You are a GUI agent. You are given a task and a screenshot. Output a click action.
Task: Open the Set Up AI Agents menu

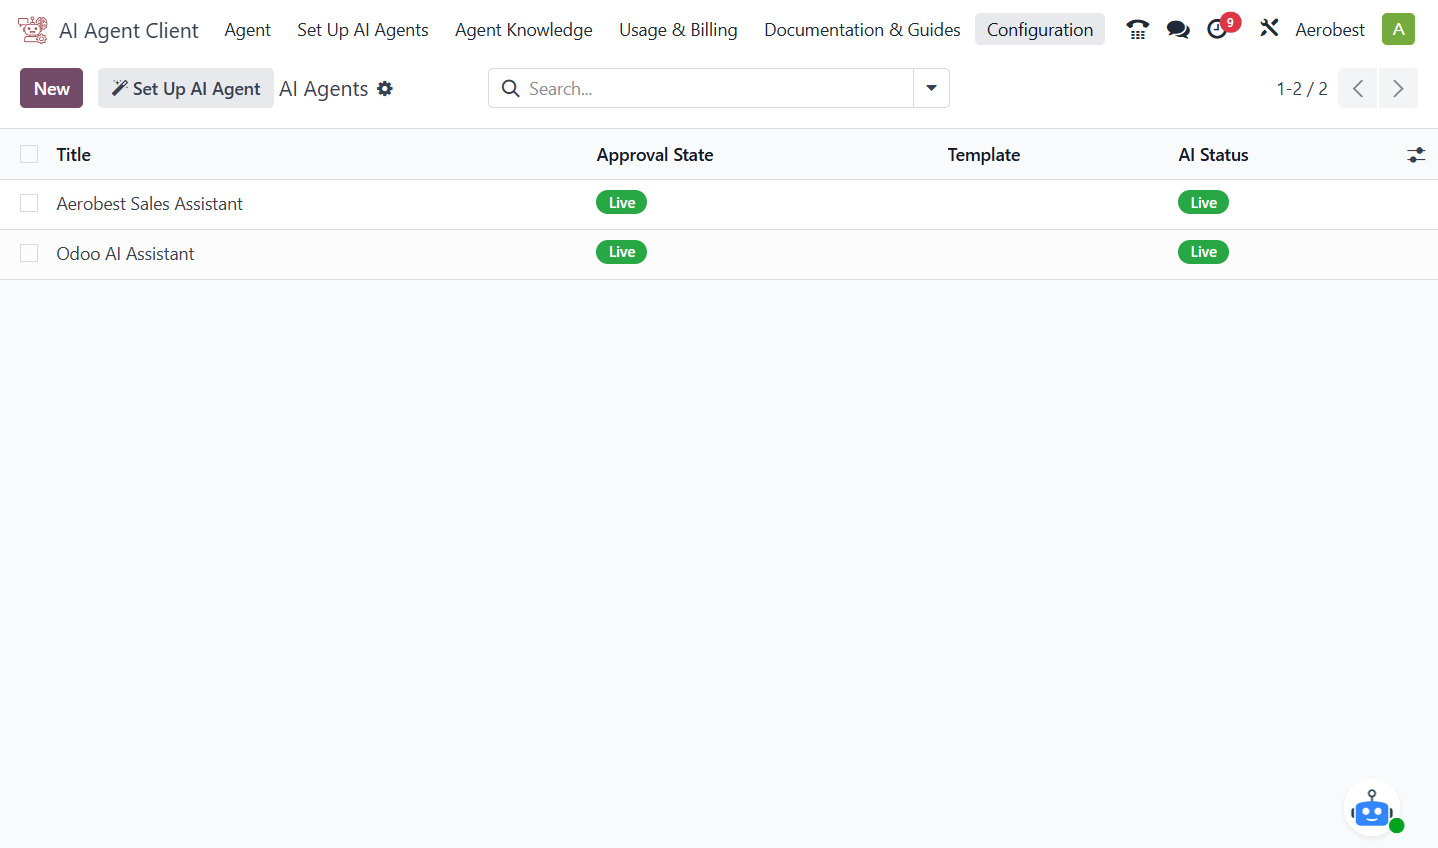click(363, 30)
